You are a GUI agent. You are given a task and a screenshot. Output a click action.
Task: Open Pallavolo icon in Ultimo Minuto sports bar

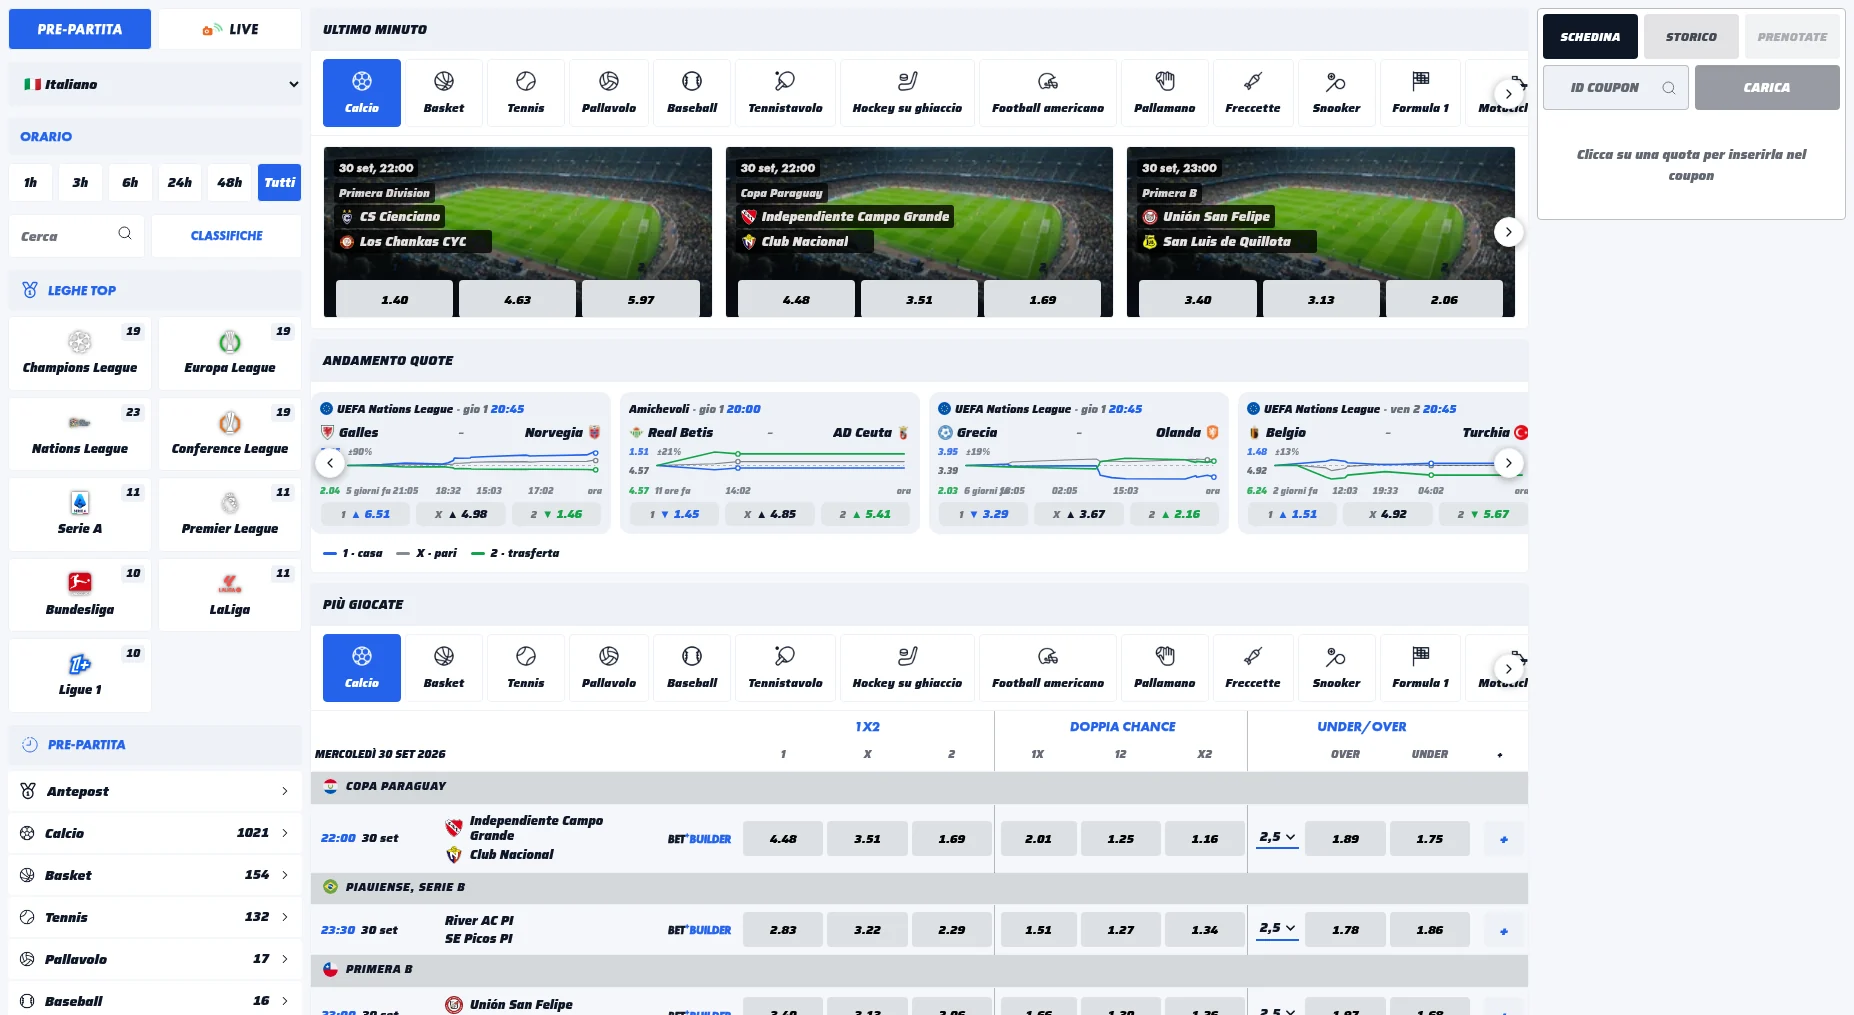pos(609,92)
